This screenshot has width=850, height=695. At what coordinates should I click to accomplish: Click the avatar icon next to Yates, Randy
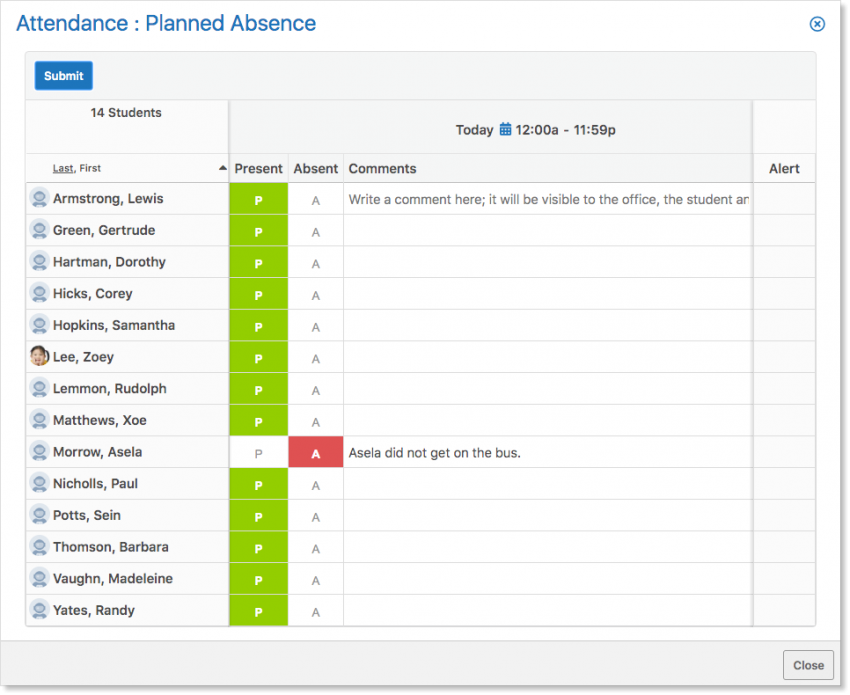coord(39,610)
